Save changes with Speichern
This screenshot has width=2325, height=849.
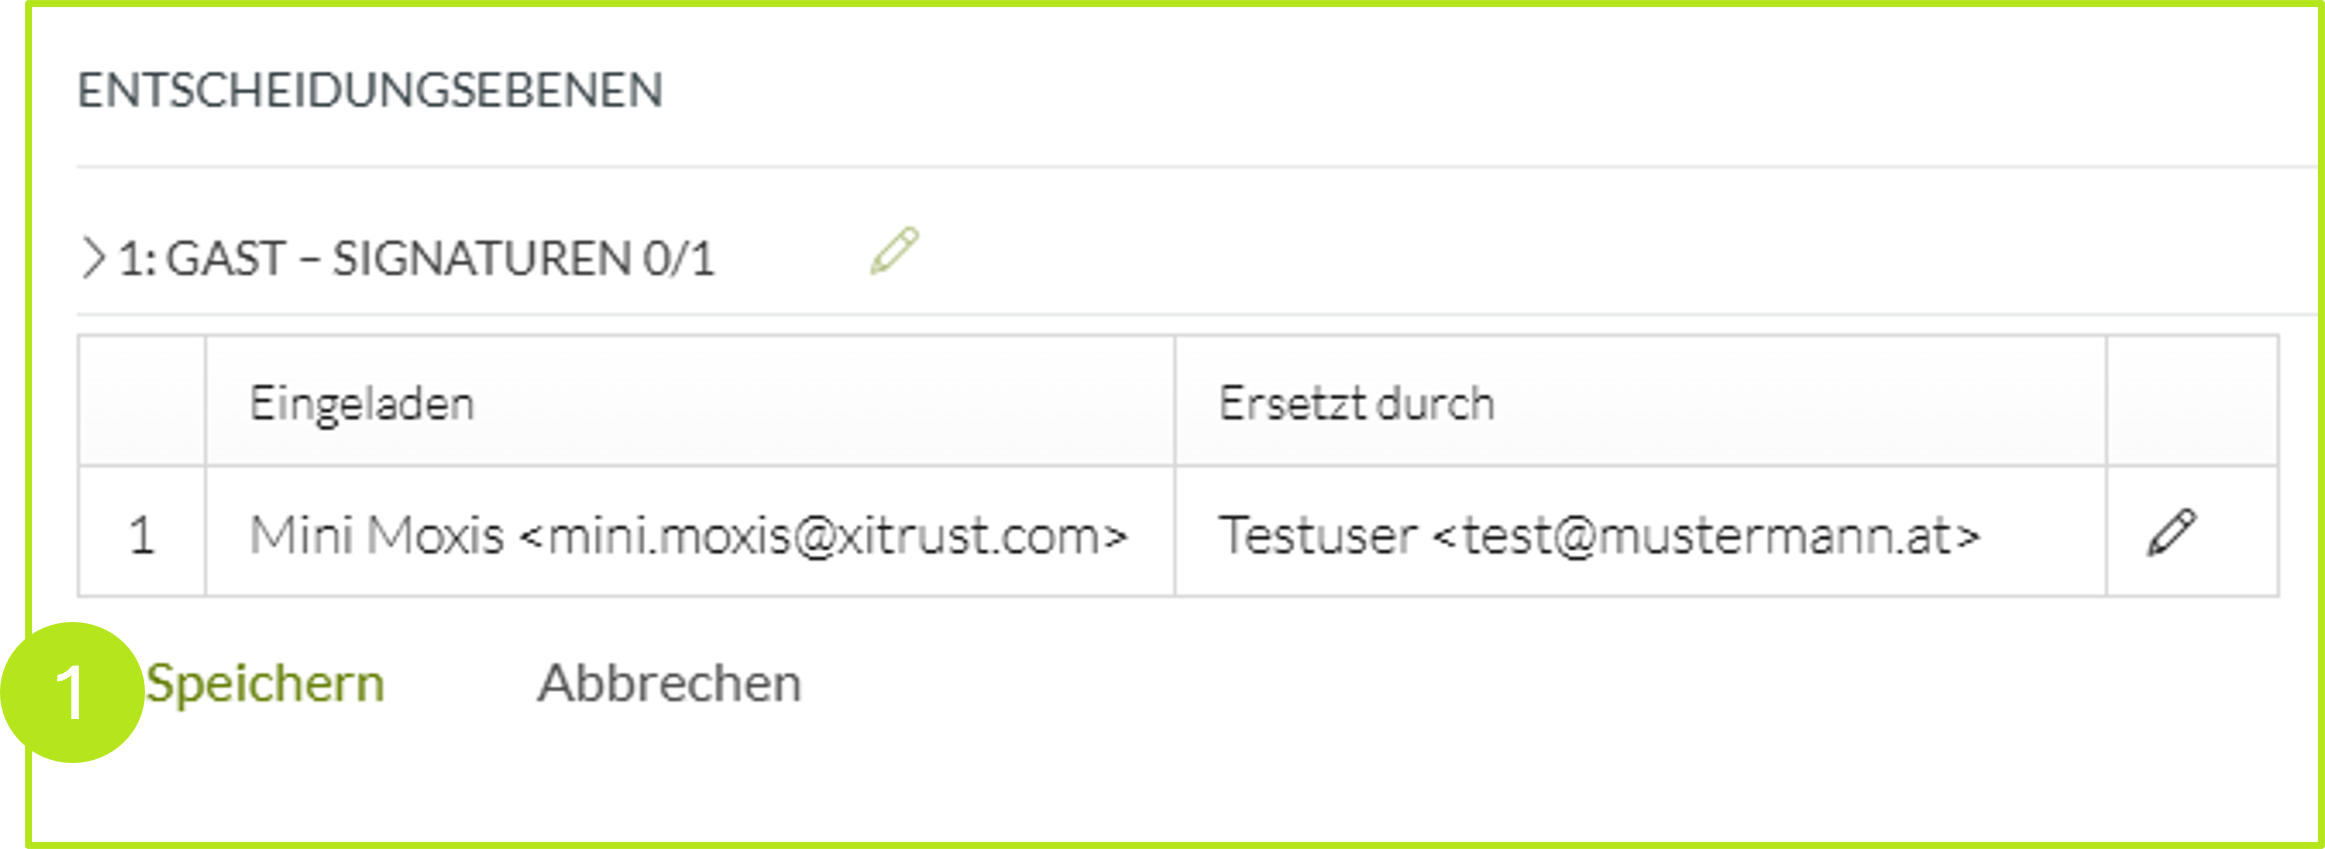coord(265,685)
